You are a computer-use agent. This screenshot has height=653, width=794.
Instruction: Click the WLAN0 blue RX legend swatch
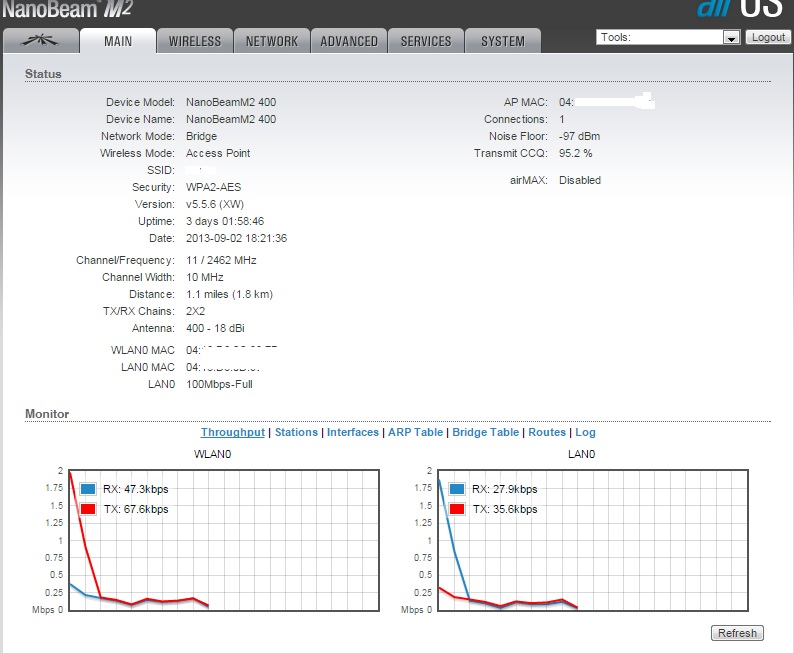[88, 489]
